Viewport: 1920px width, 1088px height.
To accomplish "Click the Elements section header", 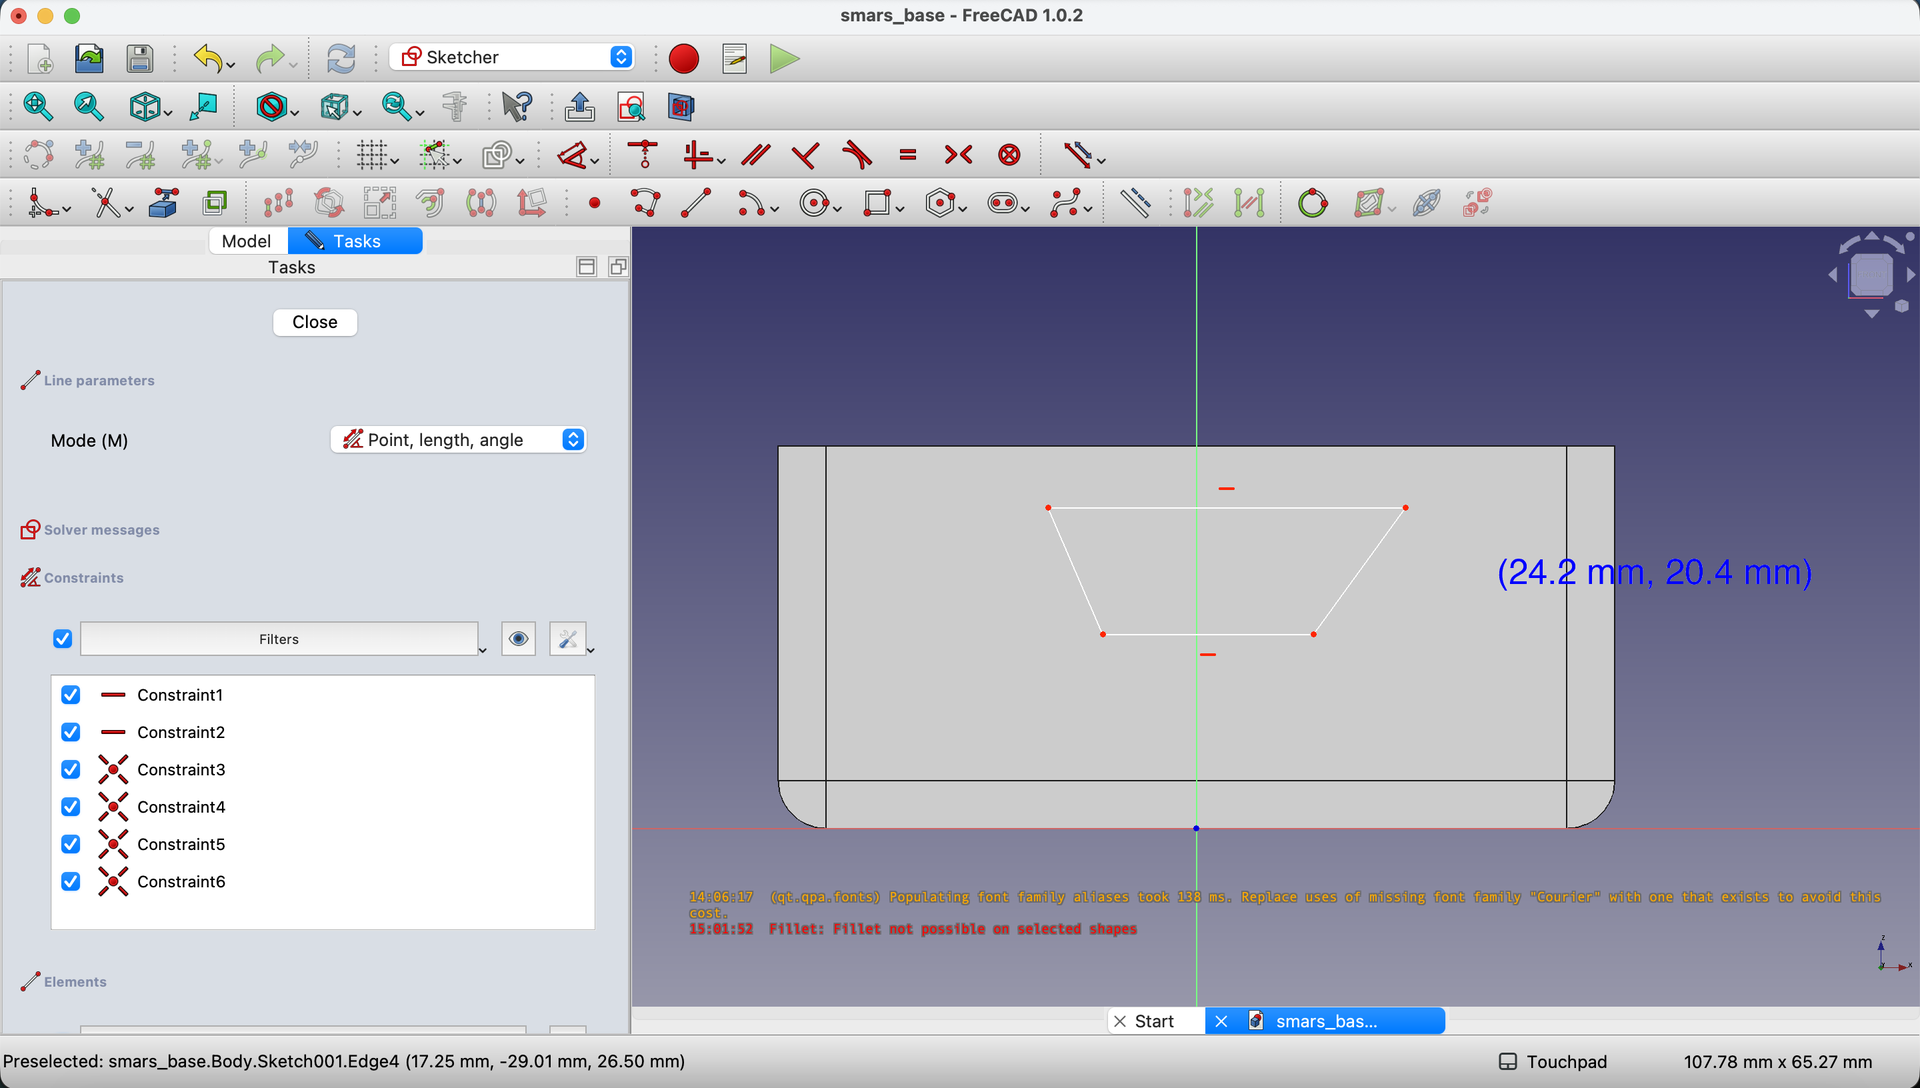I will (x=75, y=982).
